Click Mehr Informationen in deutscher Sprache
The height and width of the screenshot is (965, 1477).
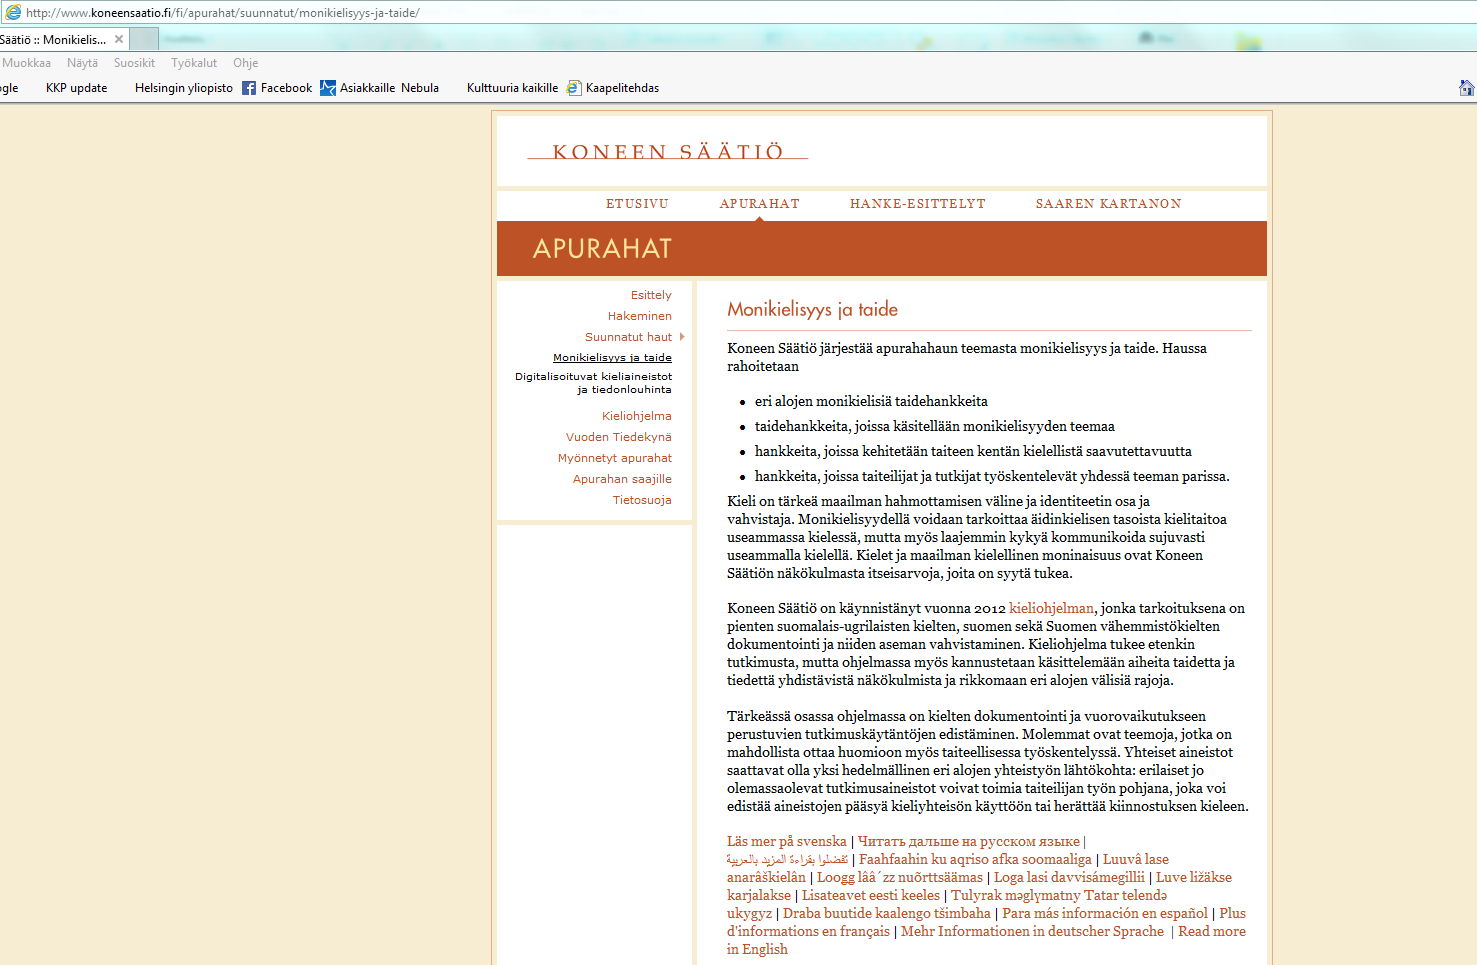click(x=1032, y=932)
